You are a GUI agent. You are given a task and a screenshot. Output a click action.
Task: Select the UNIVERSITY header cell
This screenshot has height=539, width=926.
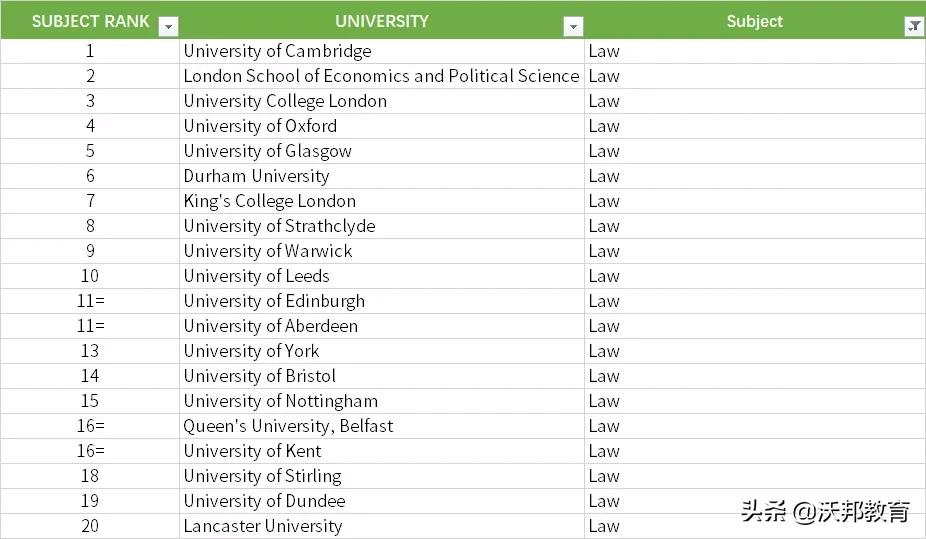[x=381, y=21]
